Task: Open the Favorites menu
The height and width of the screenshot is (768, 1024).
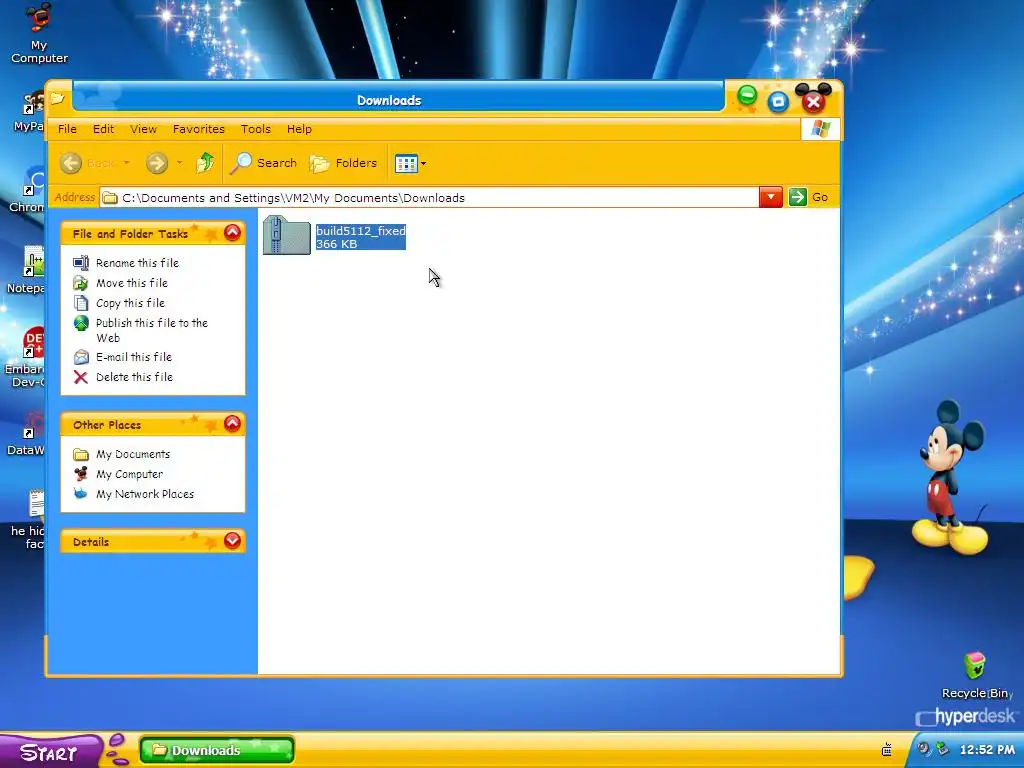Action: 199,129
